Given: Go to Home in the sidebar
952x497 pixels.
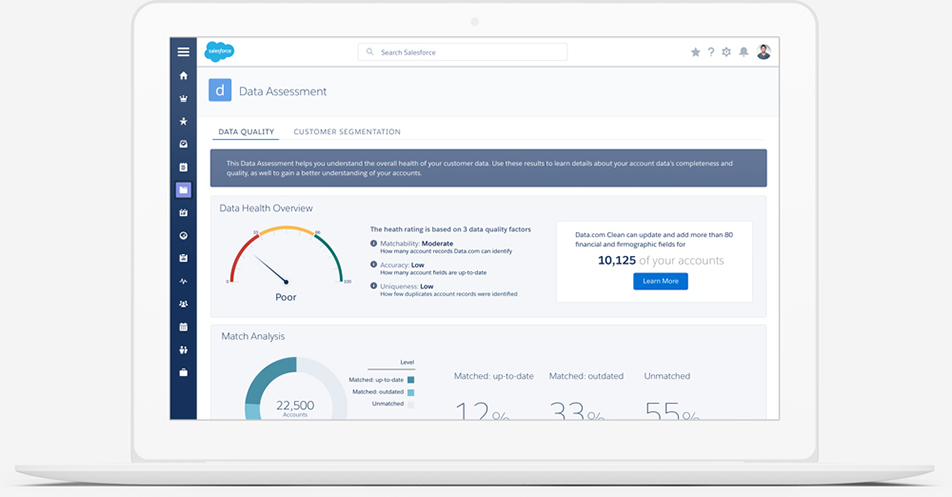Looking at the screenshot, I should point(183,76).
